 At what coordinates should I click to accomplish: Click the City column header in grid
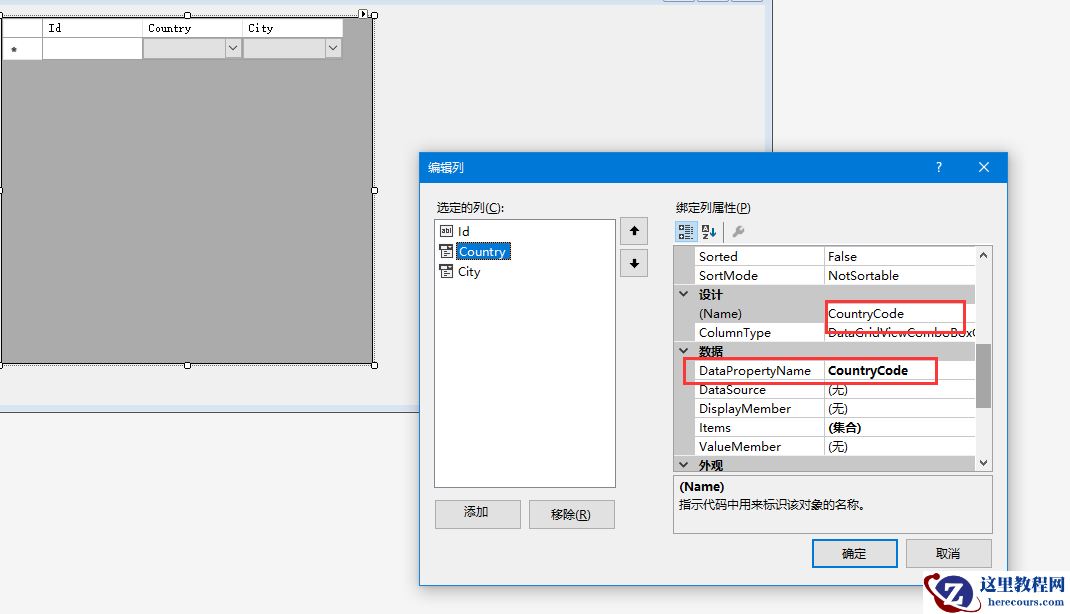pos(293,28)
